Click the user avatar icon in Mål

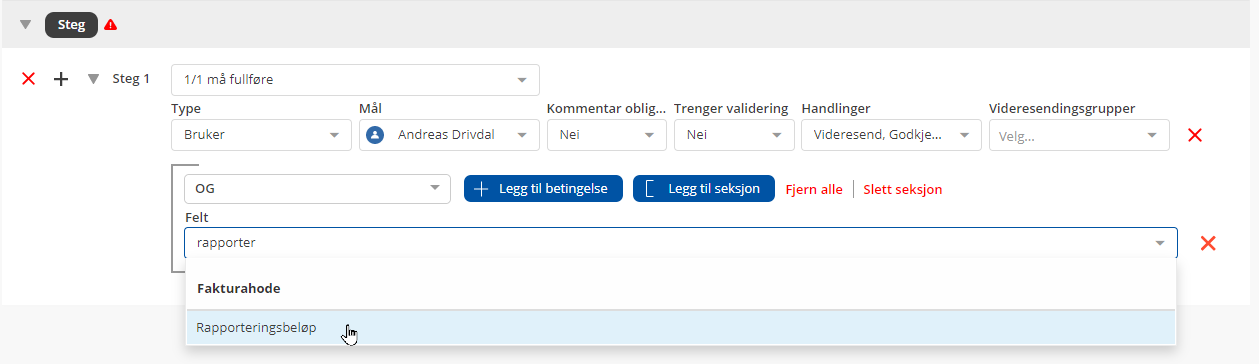[375, 135]
